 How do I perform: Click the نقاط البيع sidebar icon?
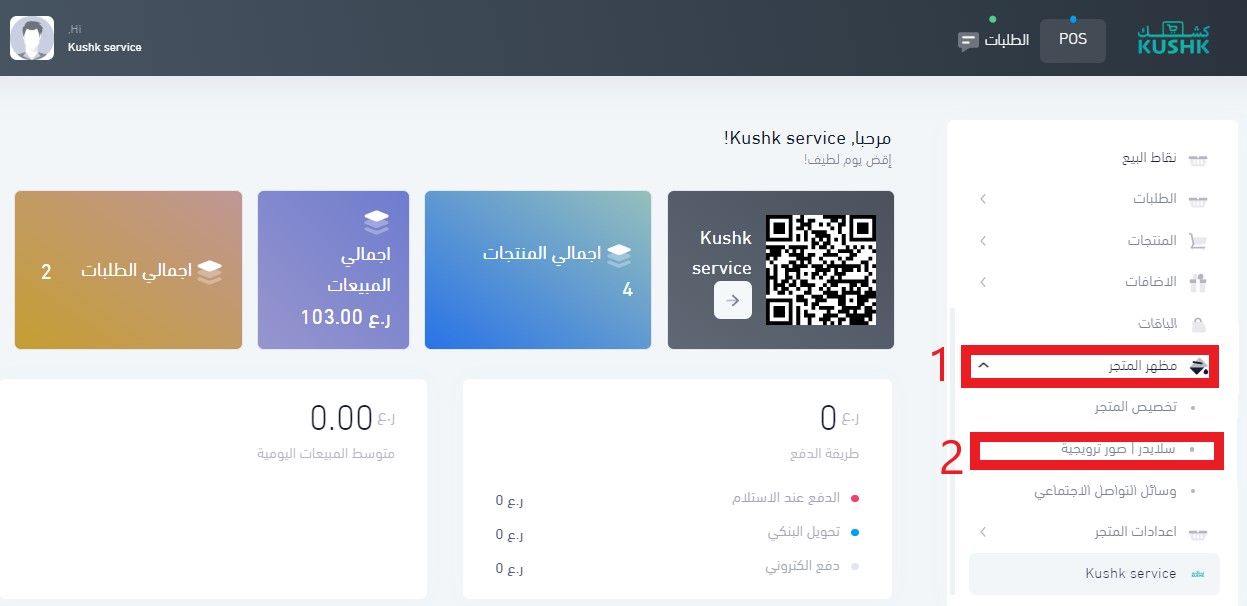click(x=1198, y=159)
